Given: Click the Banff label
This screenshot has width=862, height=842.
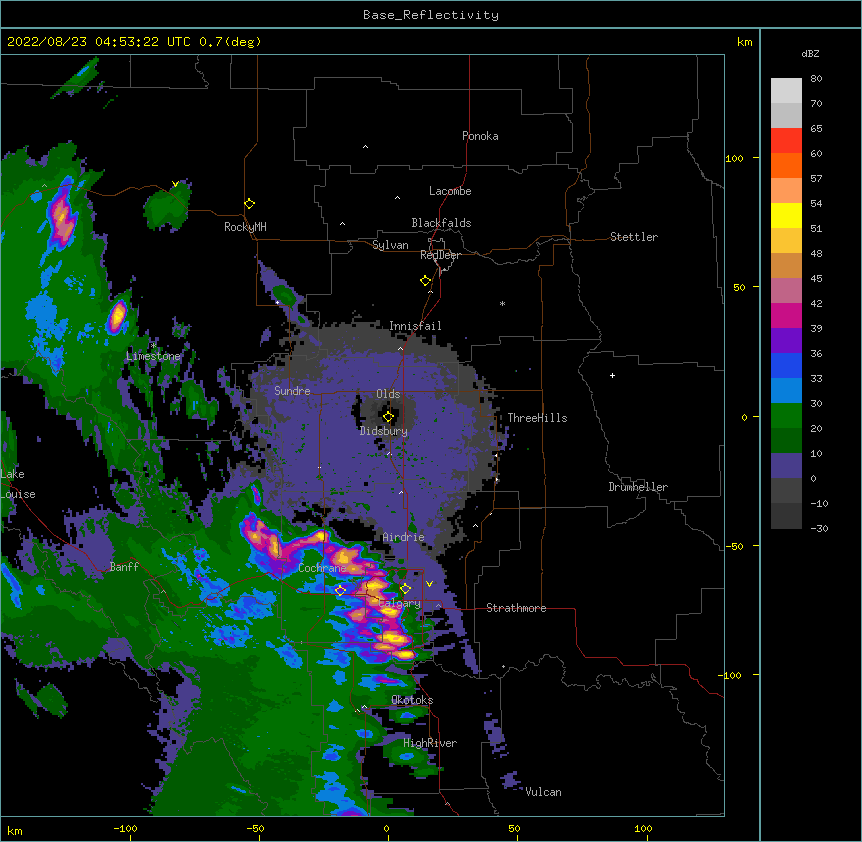Looking at the screenshot, I should pos(124,567).
